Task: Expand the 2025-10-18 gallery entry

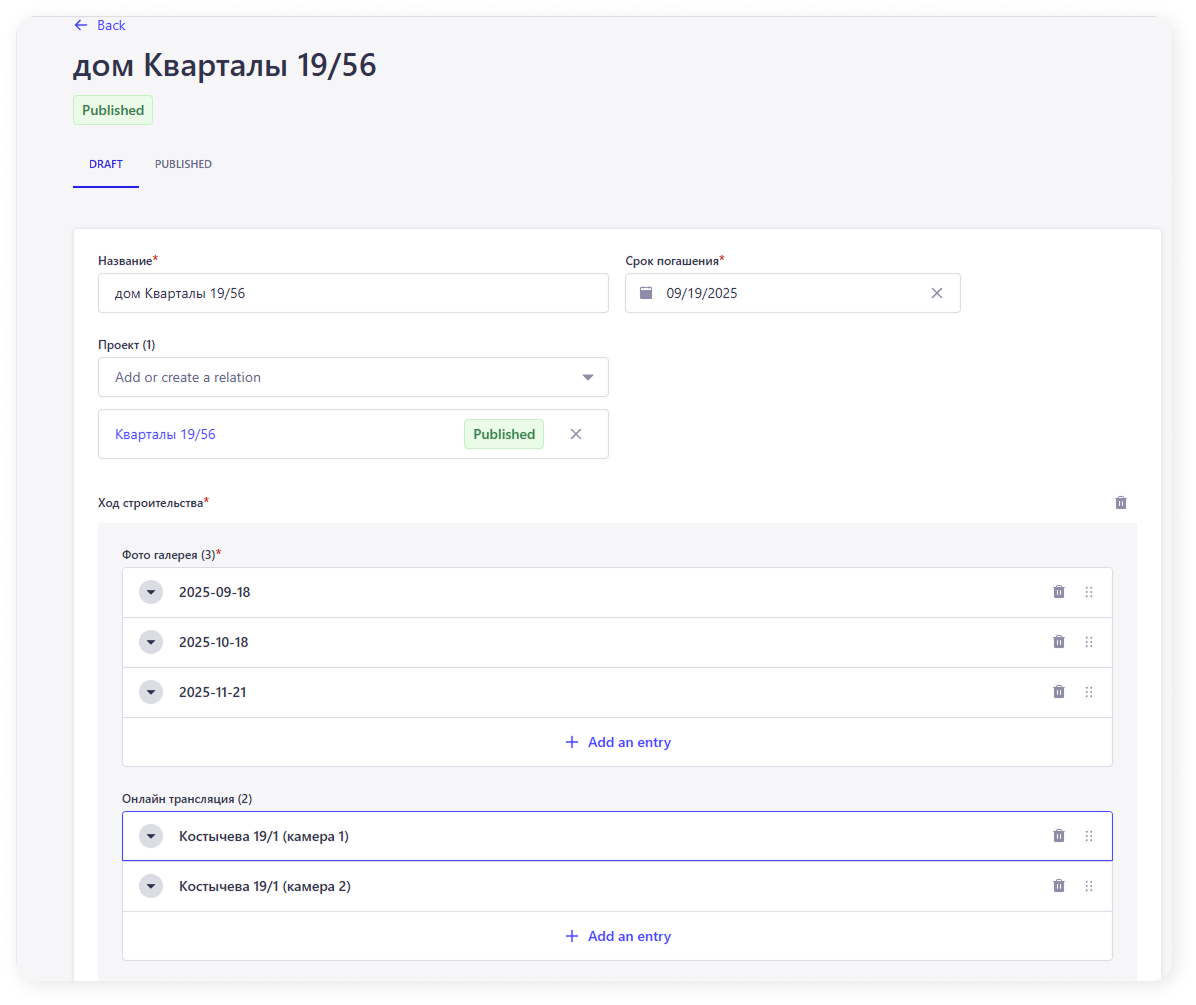Action: 151,642
